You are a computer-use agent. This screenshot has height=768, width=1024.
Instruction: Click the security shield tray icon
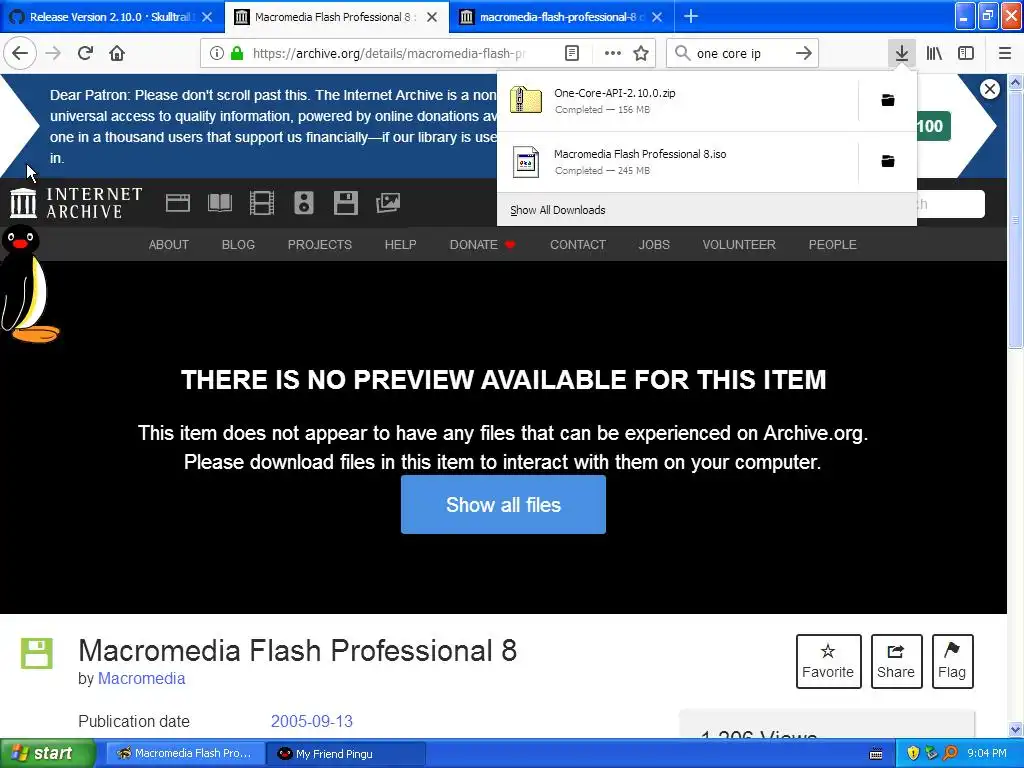(x=913, y=754)
